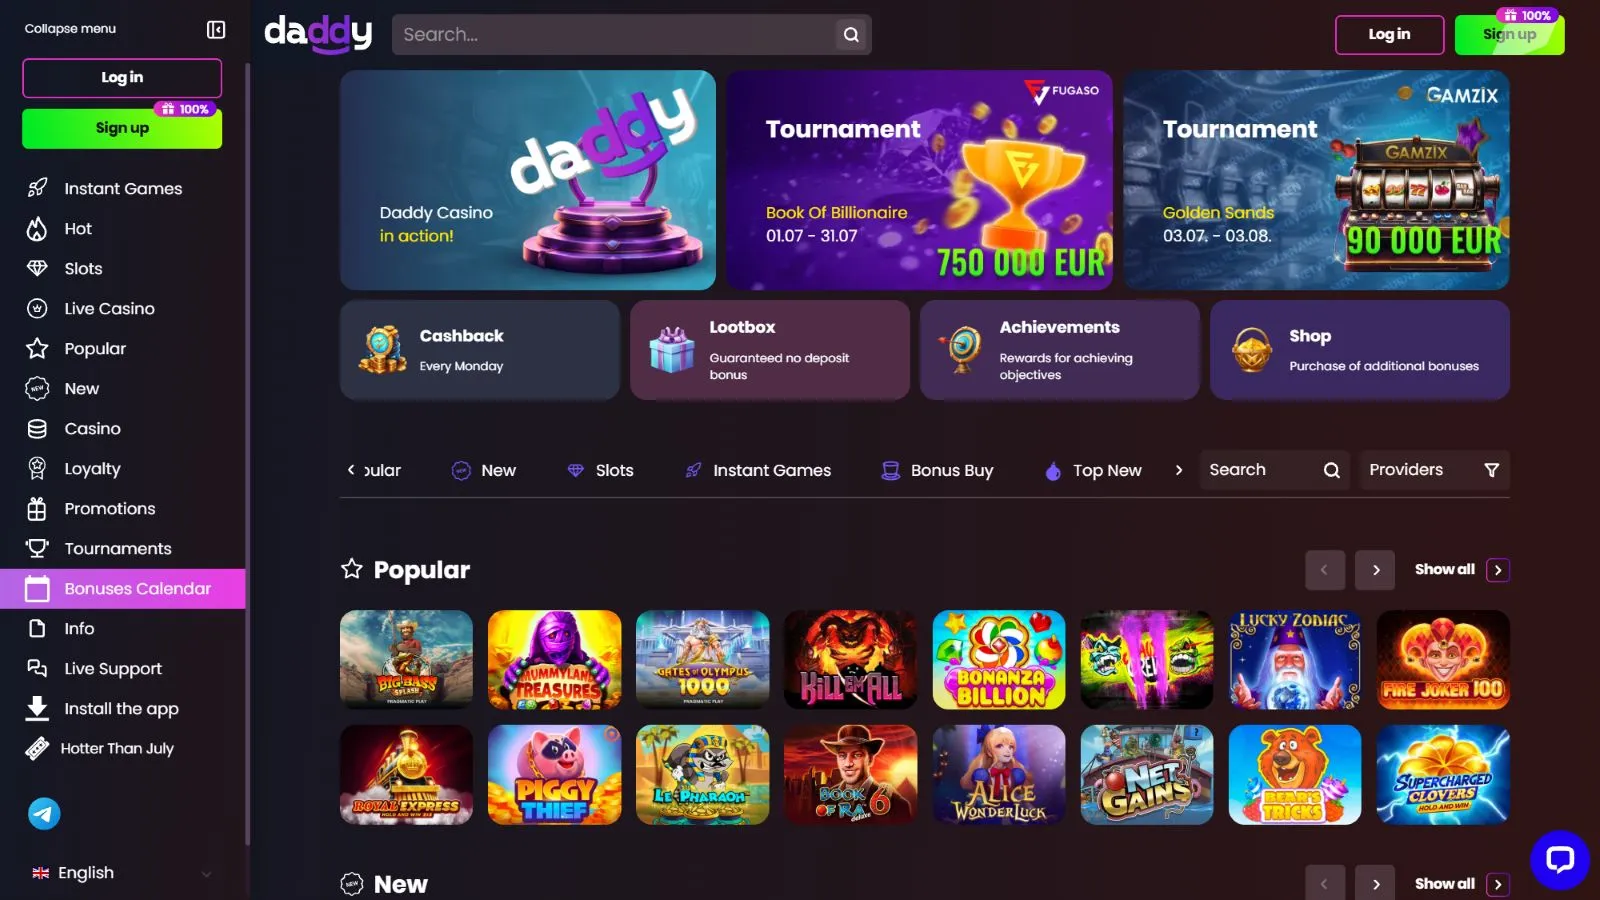Open the Telegram channel icon
This screenshot has width=1600, height=900.
pos(44,814)
